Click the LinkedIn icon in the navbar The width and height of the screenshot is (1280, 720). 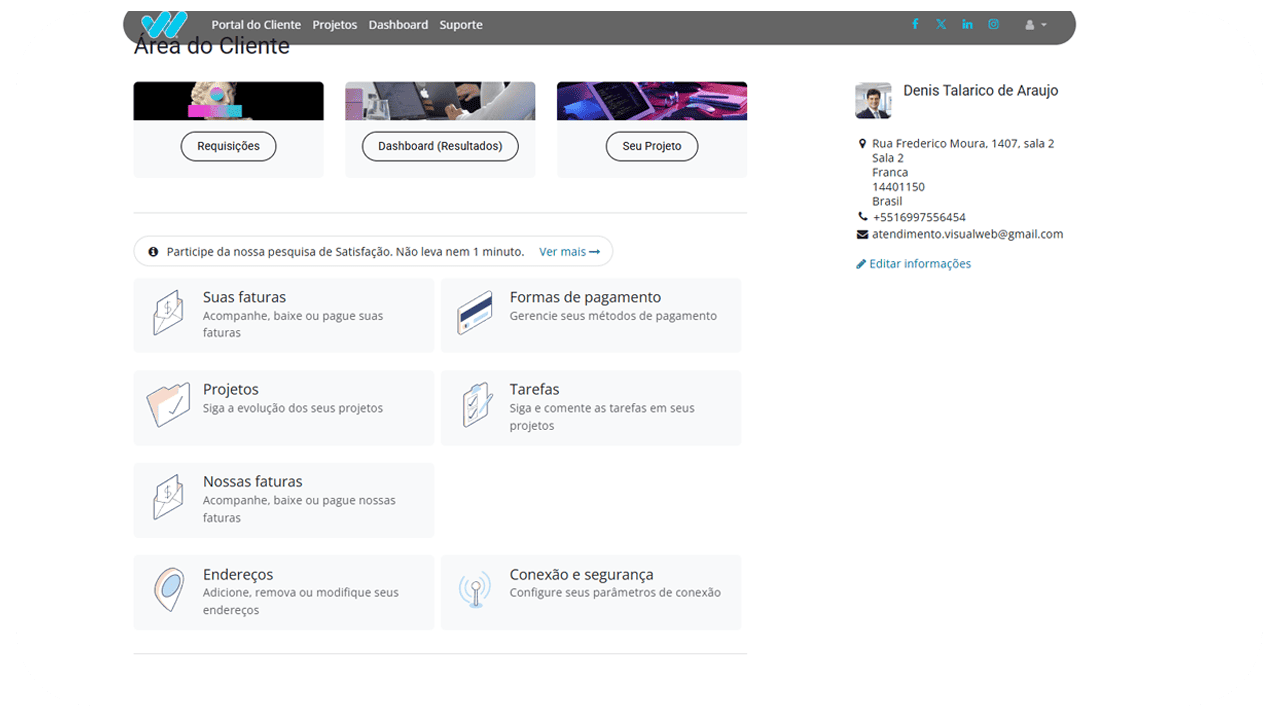tap(967, 25)
